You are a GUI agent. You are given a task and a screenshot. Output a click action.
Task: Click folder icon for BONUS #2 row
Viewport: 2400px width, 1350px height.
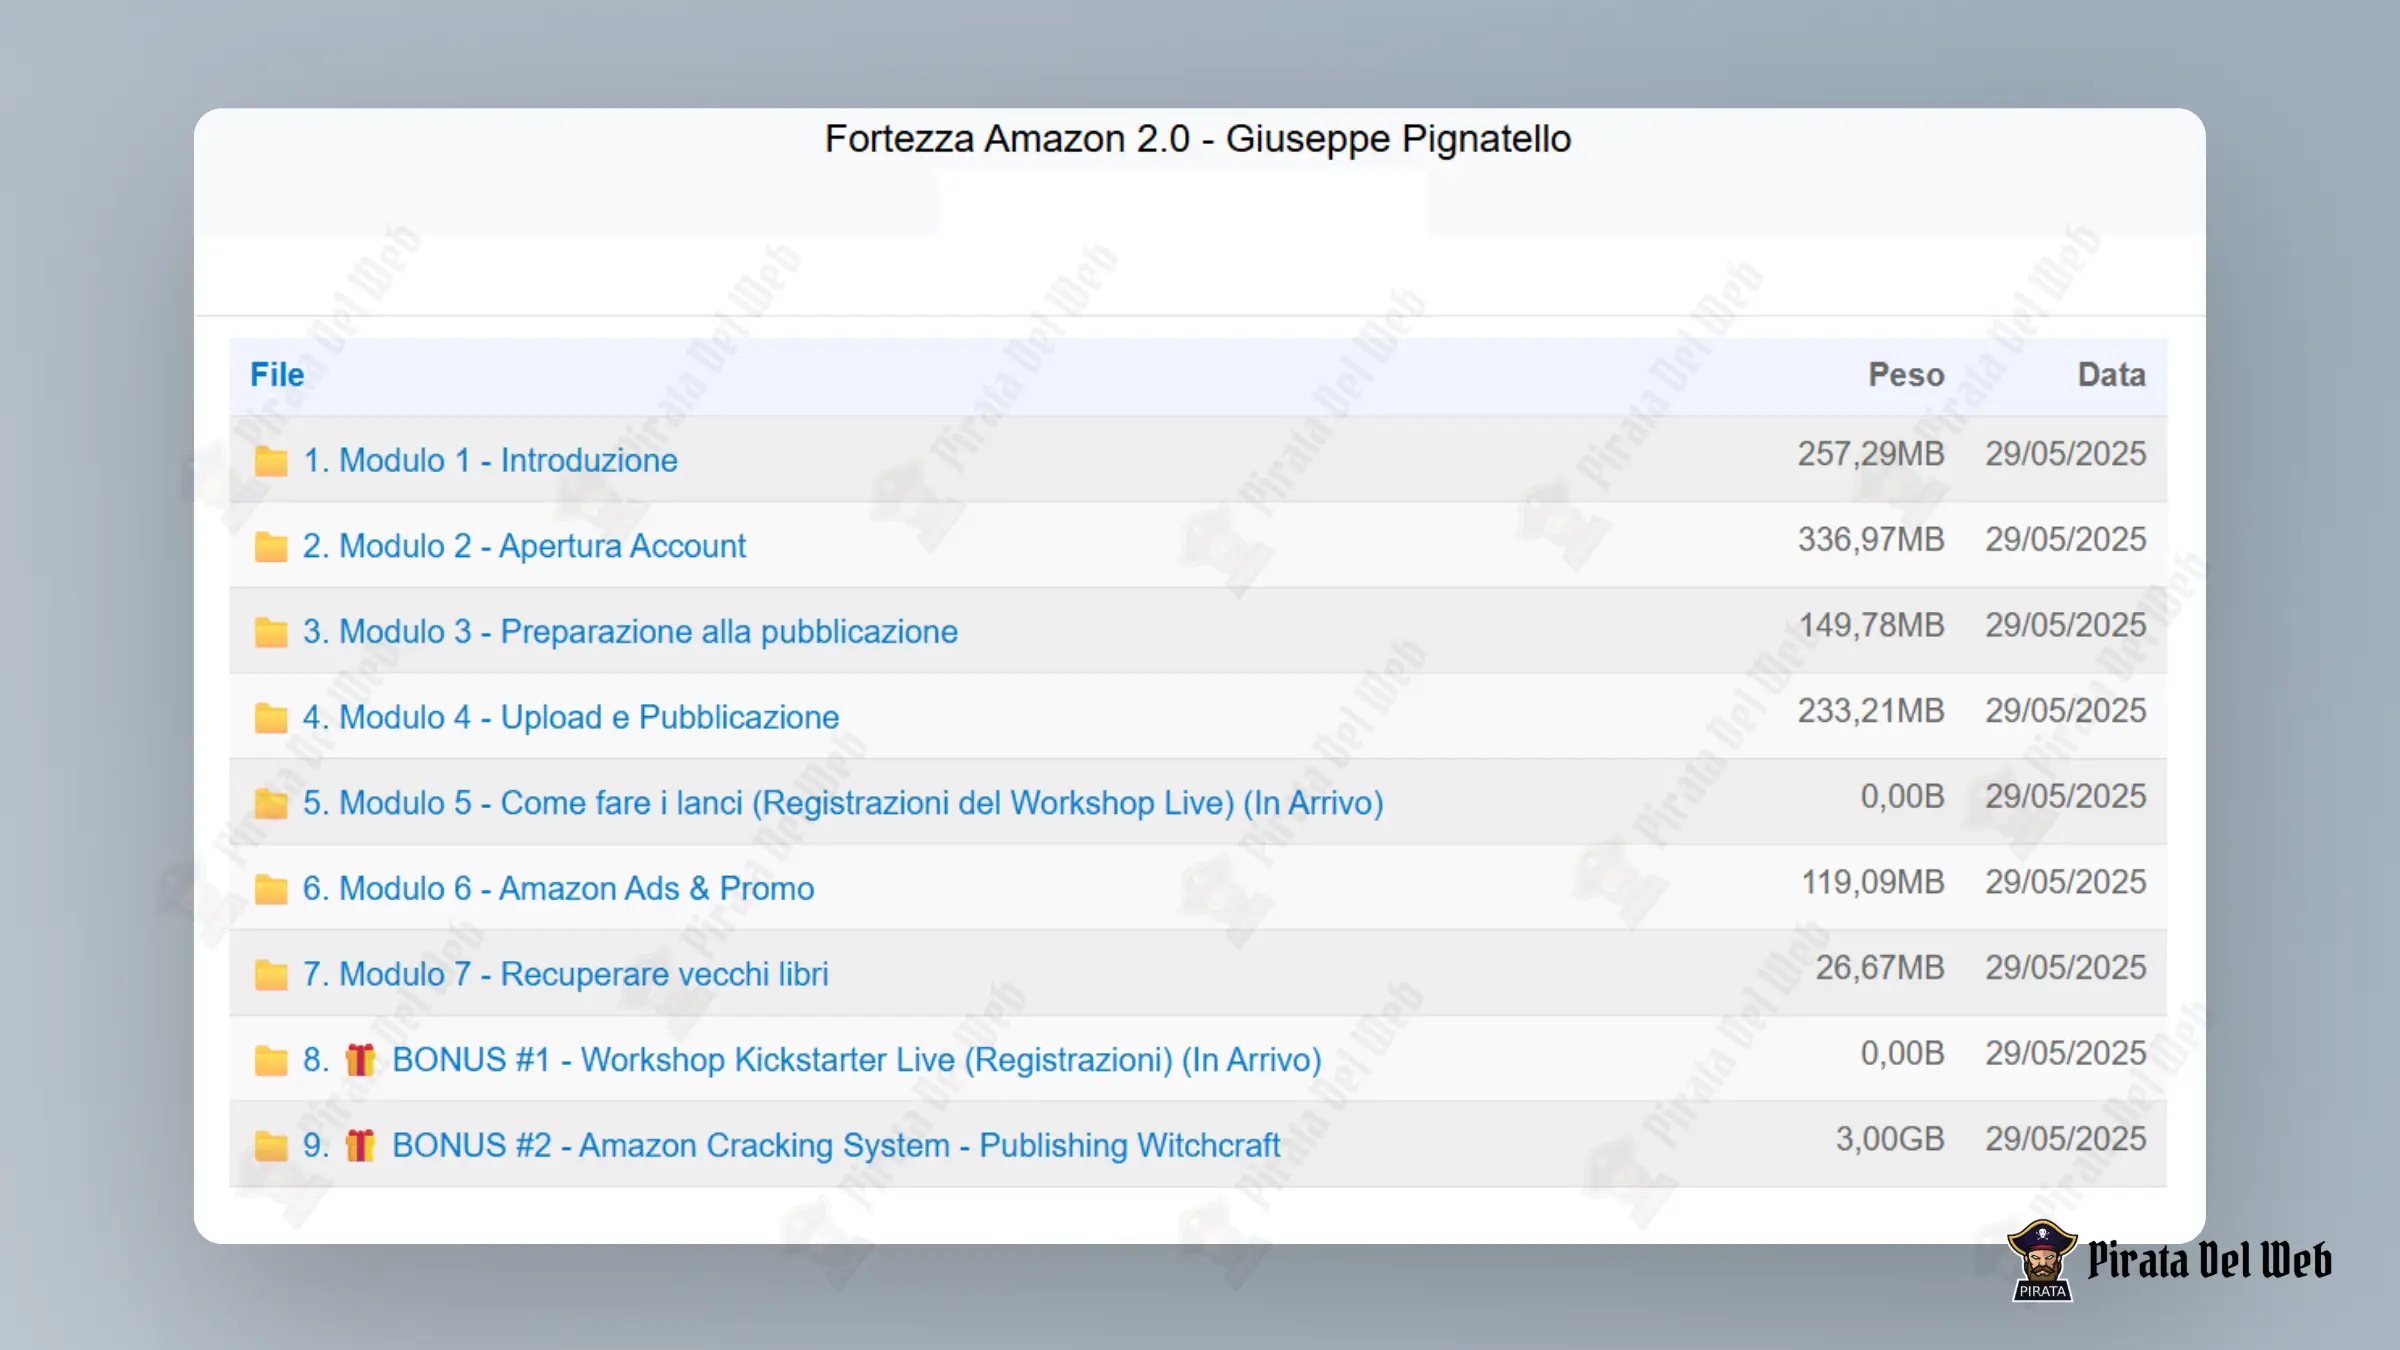tap(271, 1146)
